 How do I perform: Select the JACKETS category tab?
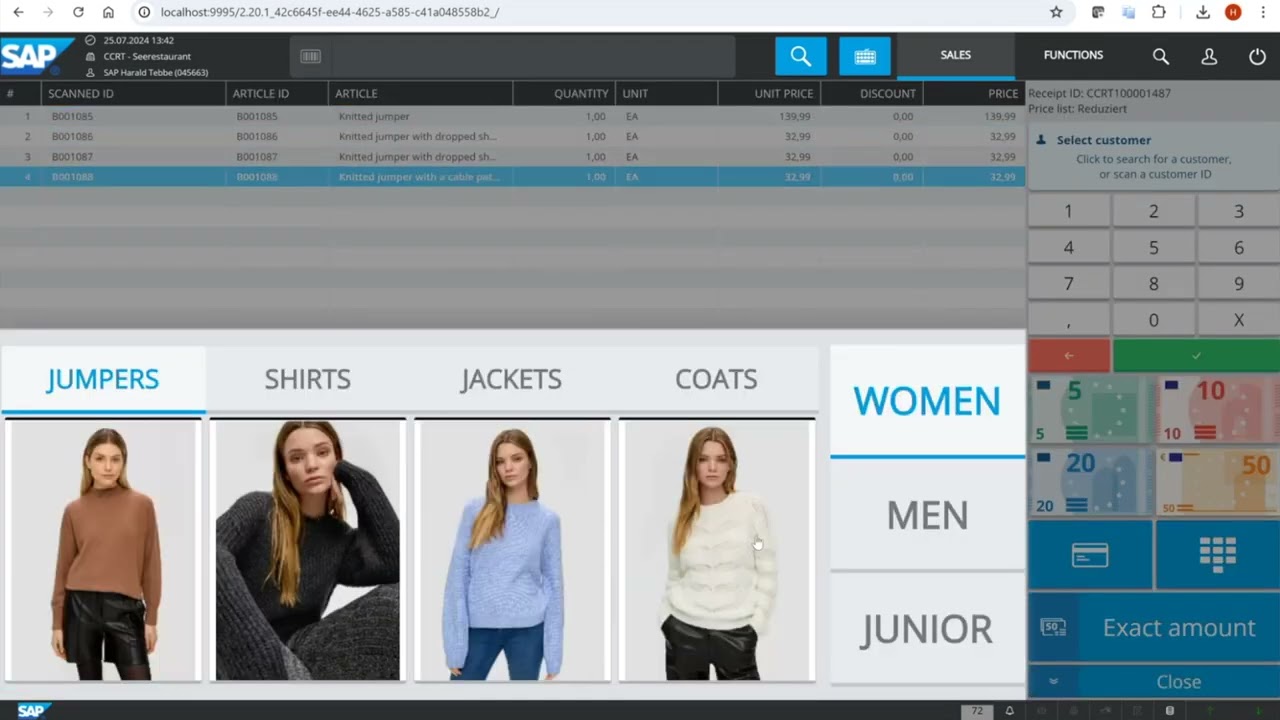click(511, 379)
